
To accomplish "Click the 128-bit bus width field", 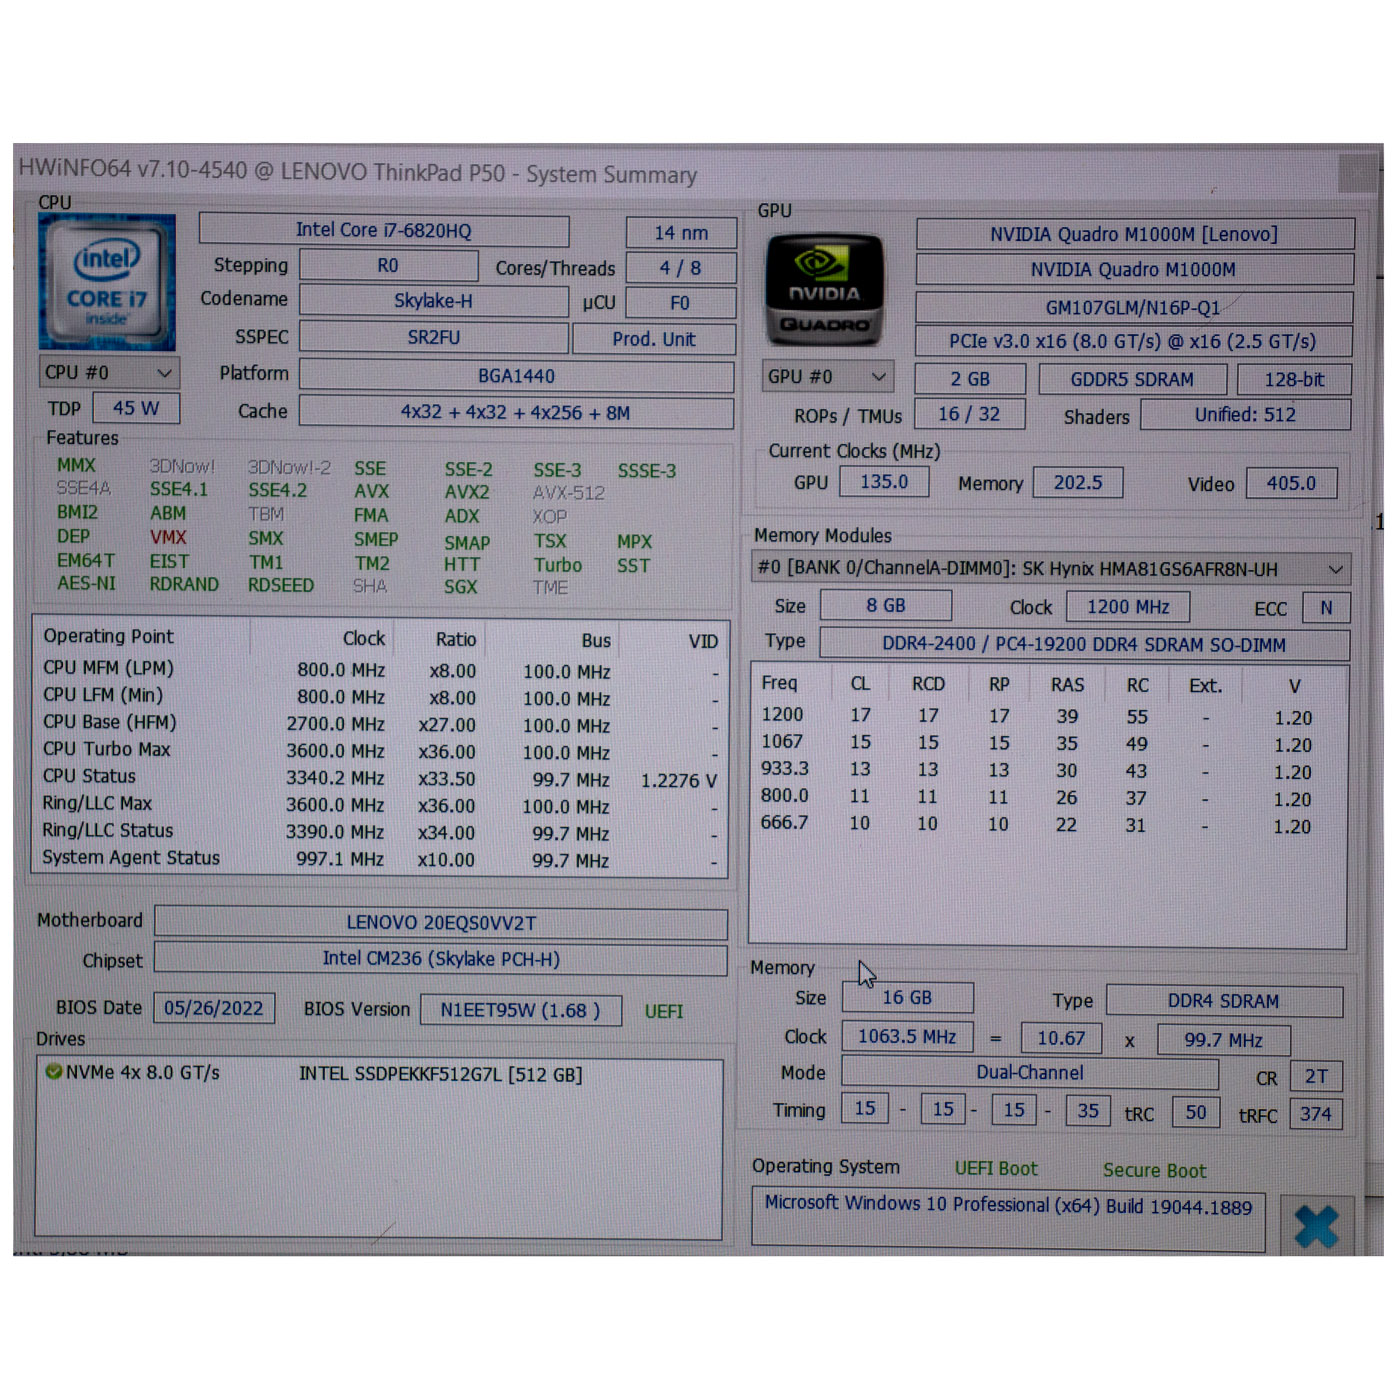I will (1294, 380).
